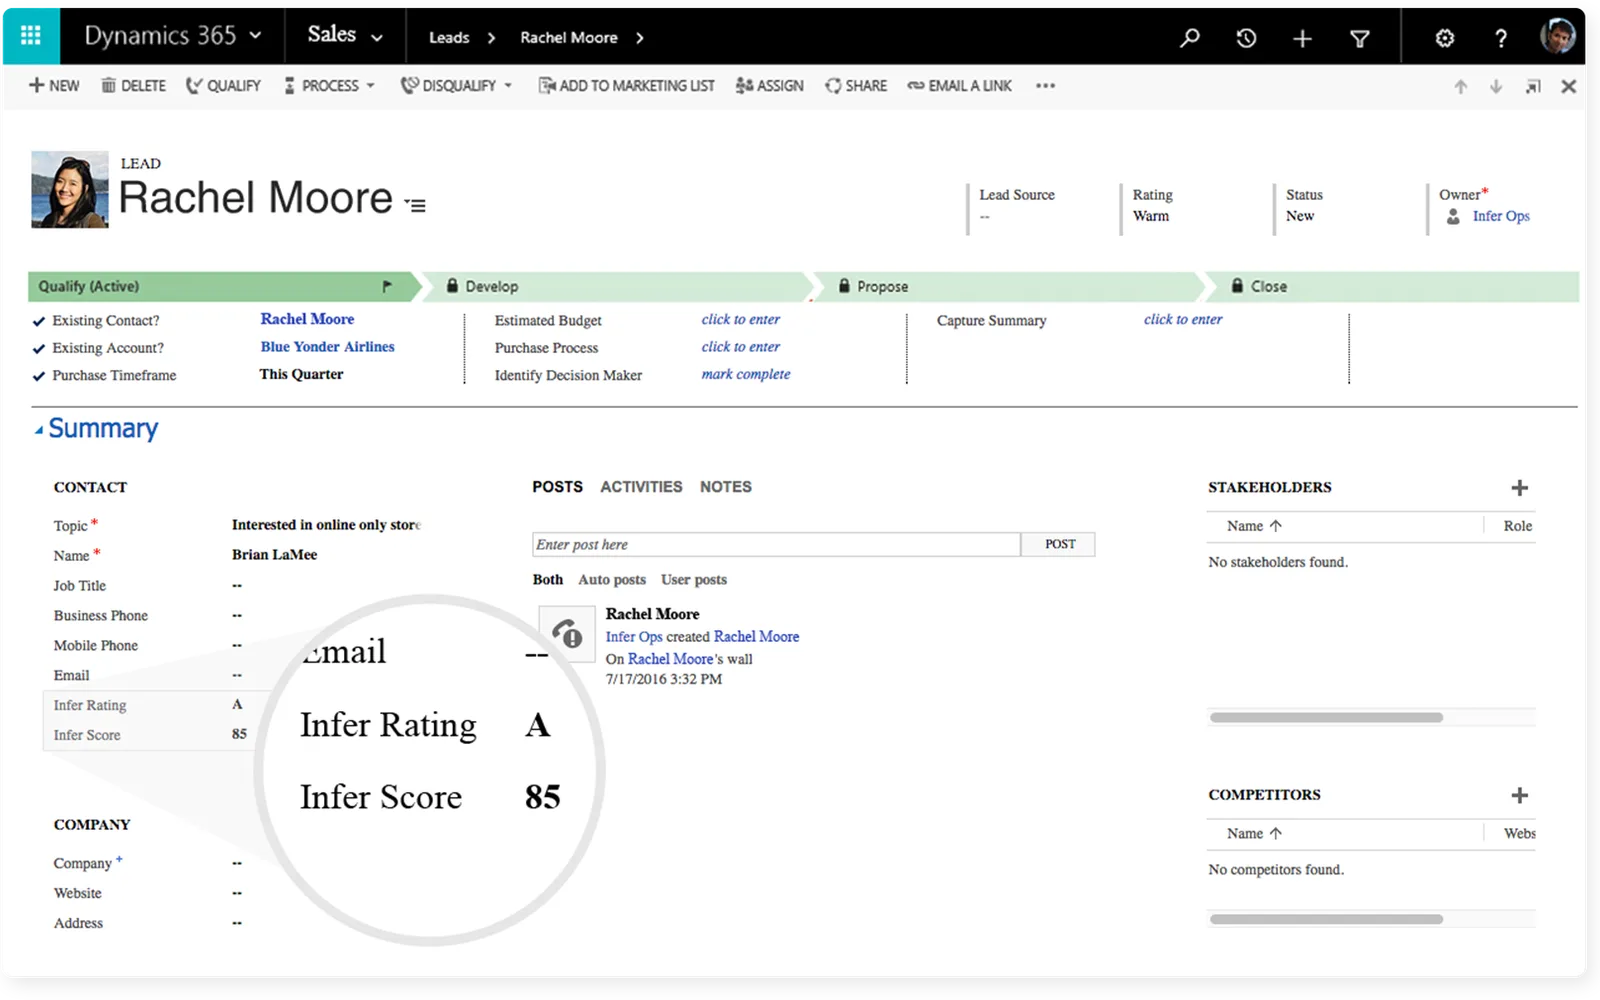Add a stakeholder with plus icon

1519,488
